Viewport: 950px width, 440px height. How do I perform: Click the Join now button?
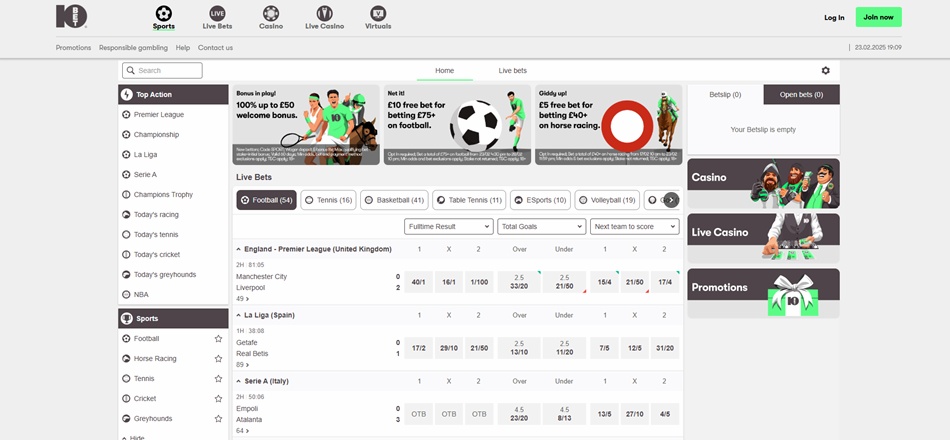point(879,17)
